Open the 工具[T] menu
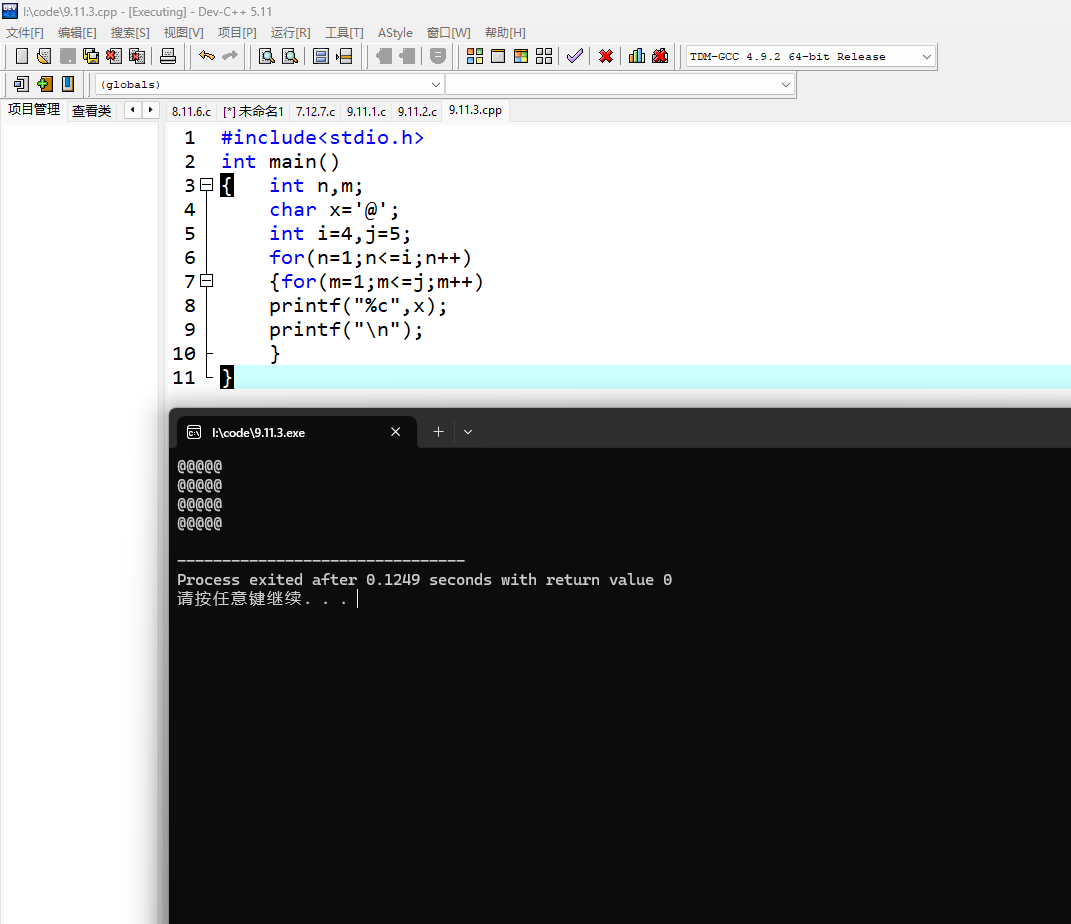The height and width of the screenshot is (924, 1071). 344,33
